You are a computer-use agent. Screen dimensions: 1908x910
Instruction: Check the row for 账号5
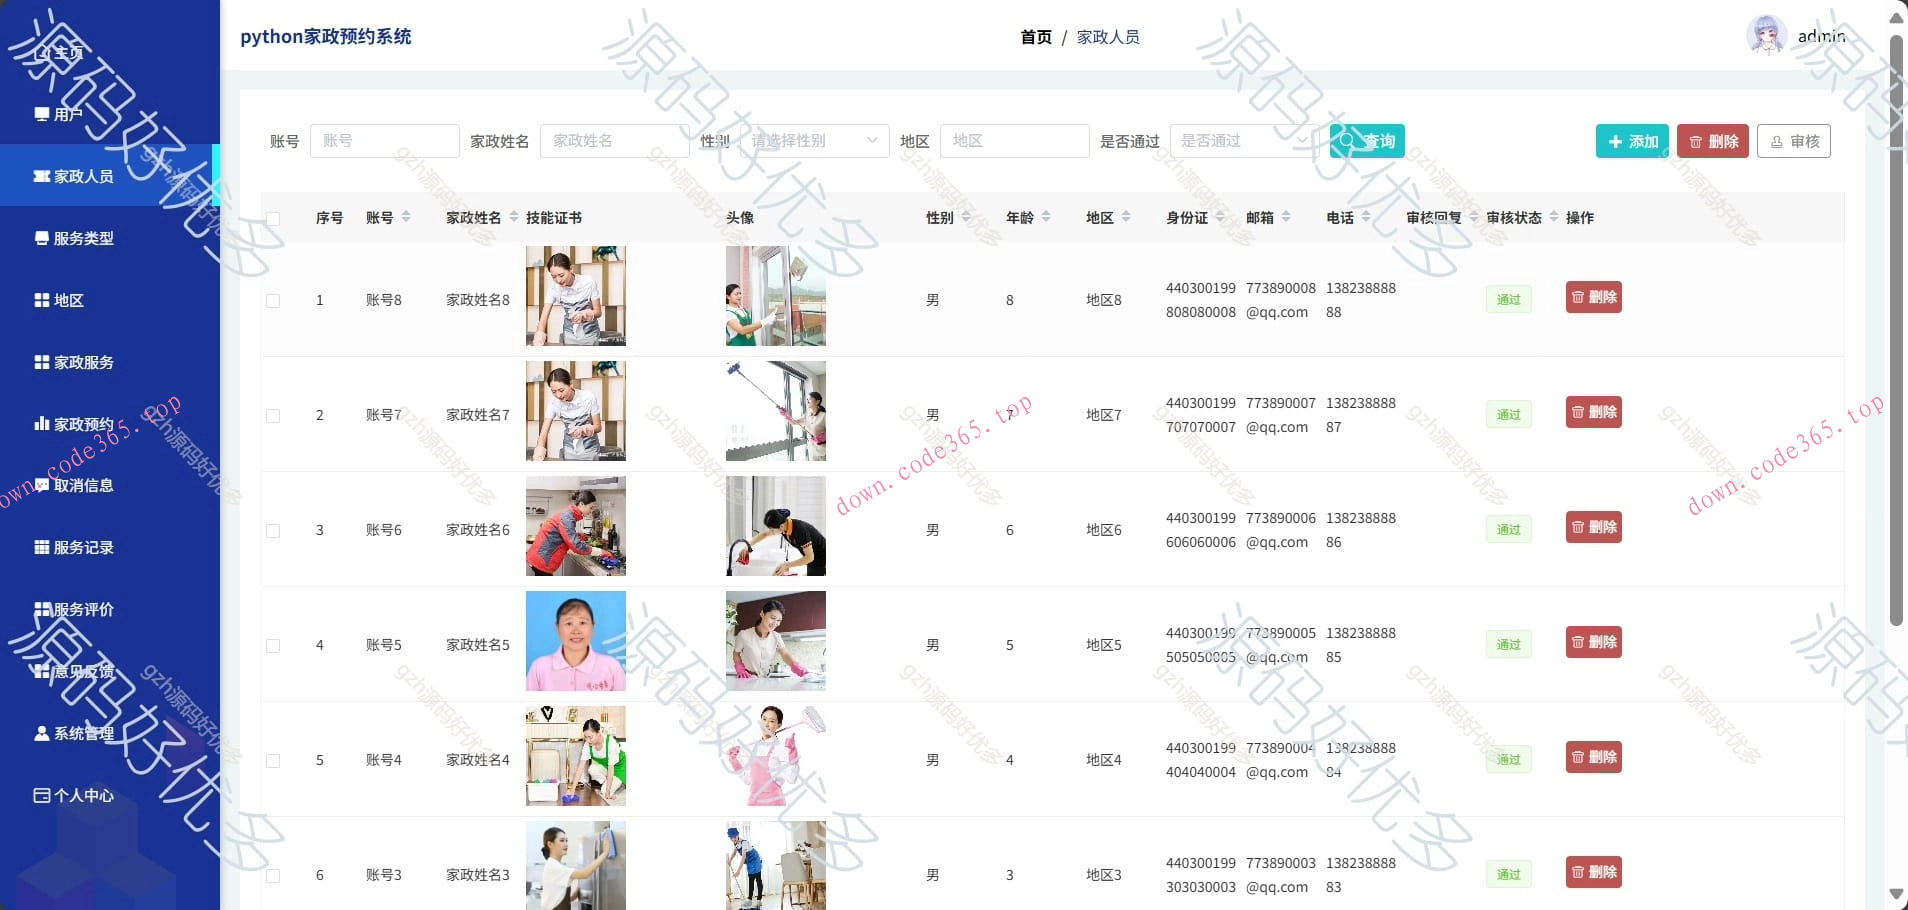pos(273,645)
